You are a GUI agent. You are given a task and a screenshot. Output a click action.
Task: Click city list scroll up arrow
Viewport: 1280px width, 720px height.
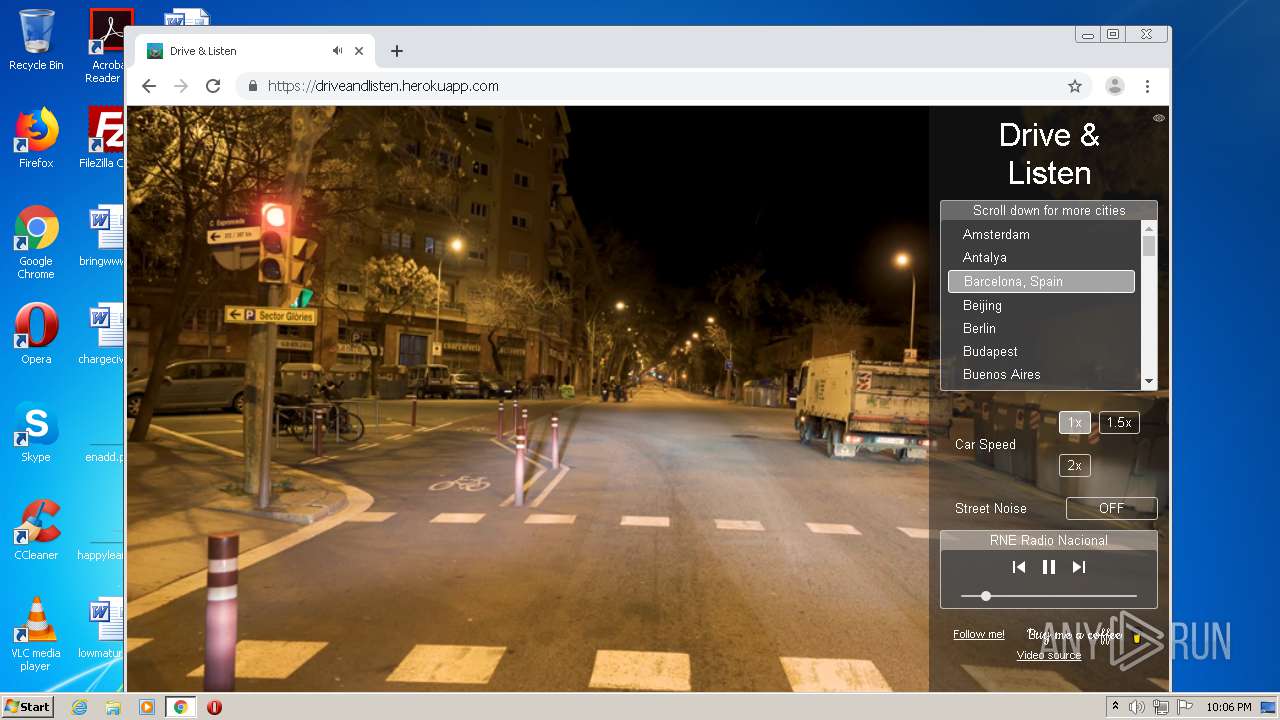[1149, 228]
